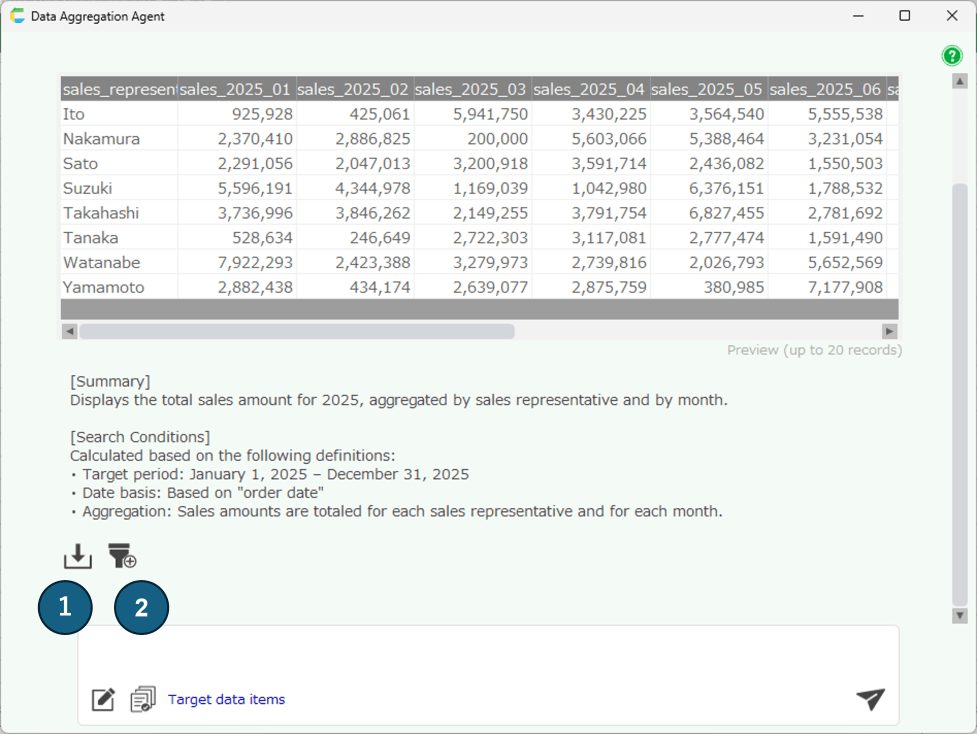Click the Data Aggregation Agent app icon
Viewport: 977px width, 734px height.
pyautogui.click(x=17, y=16)
